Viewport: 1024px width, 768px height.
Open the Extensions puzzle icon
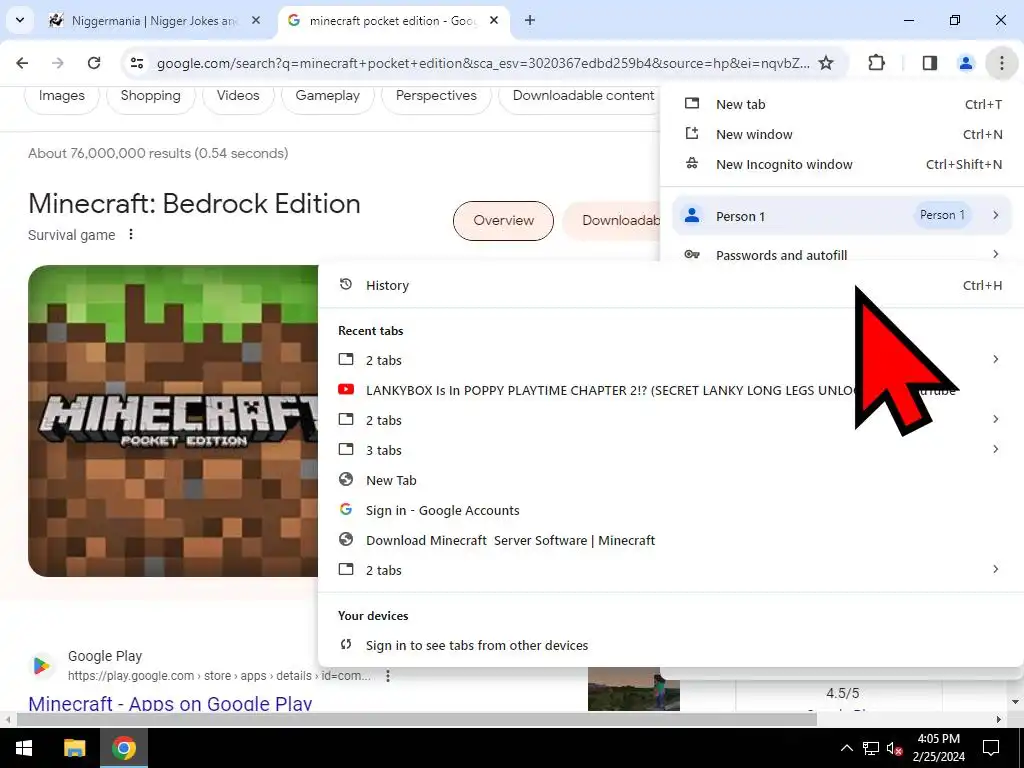(x=876, y=63)
